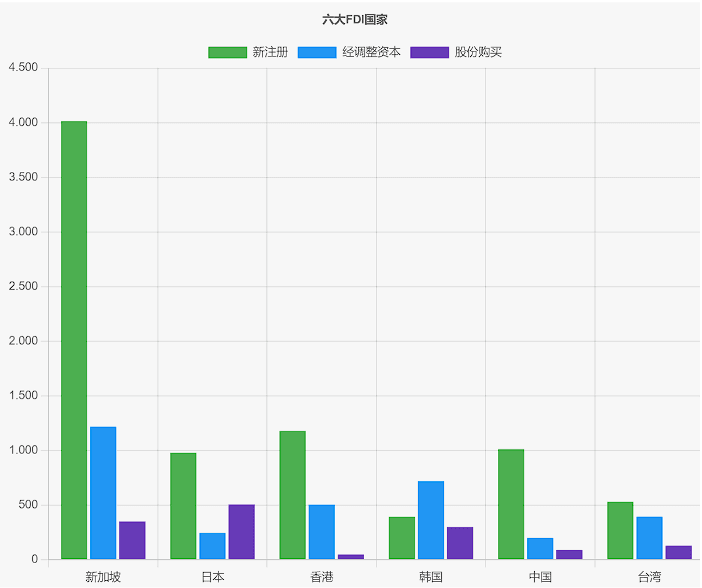The width and height of the screenshot is (702, 588).
Task: Select the purple 中国 bar
Action: pos(569,554)
